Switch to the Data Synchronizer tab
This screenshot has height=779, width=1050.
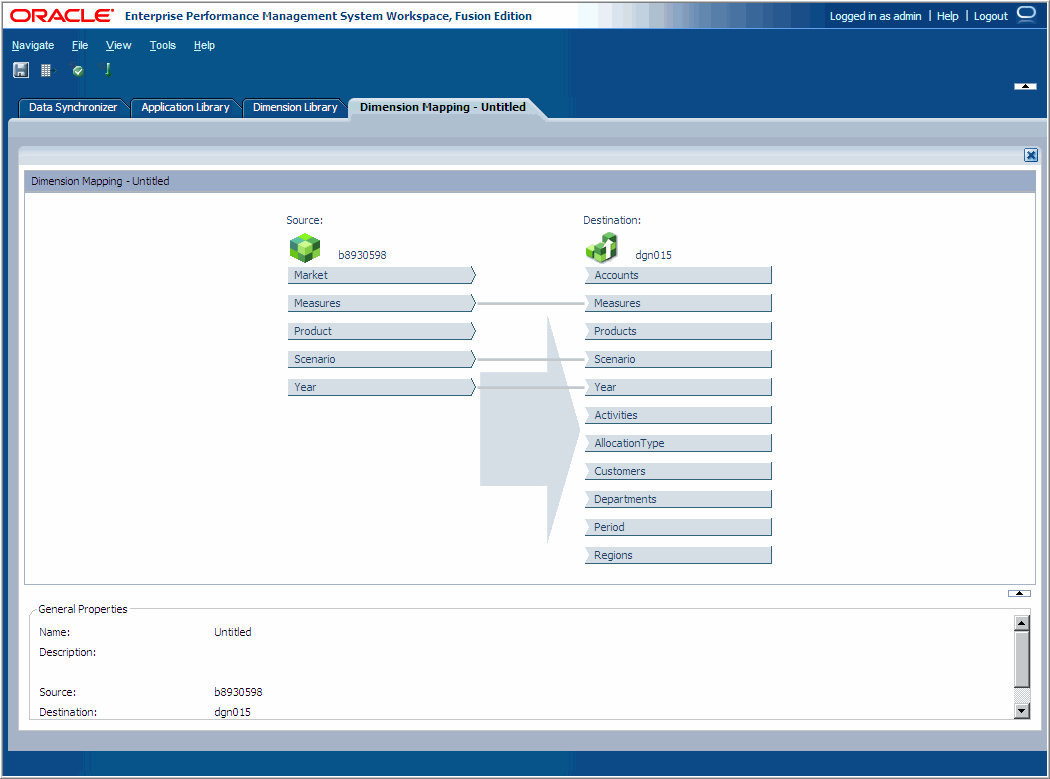click(x=73, y=107)
